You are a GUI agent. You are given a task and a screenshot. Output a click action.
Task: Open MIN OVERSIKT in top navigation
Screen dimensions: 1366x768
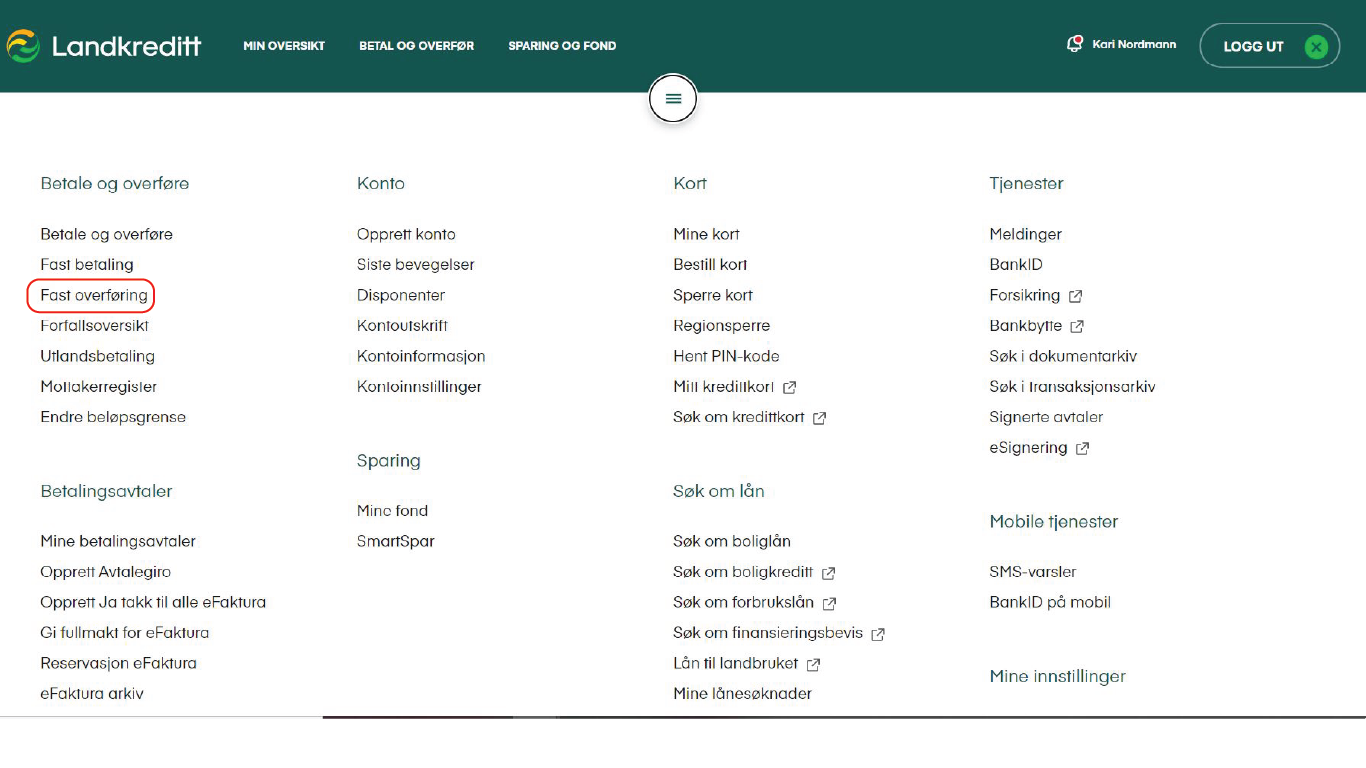coord(284,46)
